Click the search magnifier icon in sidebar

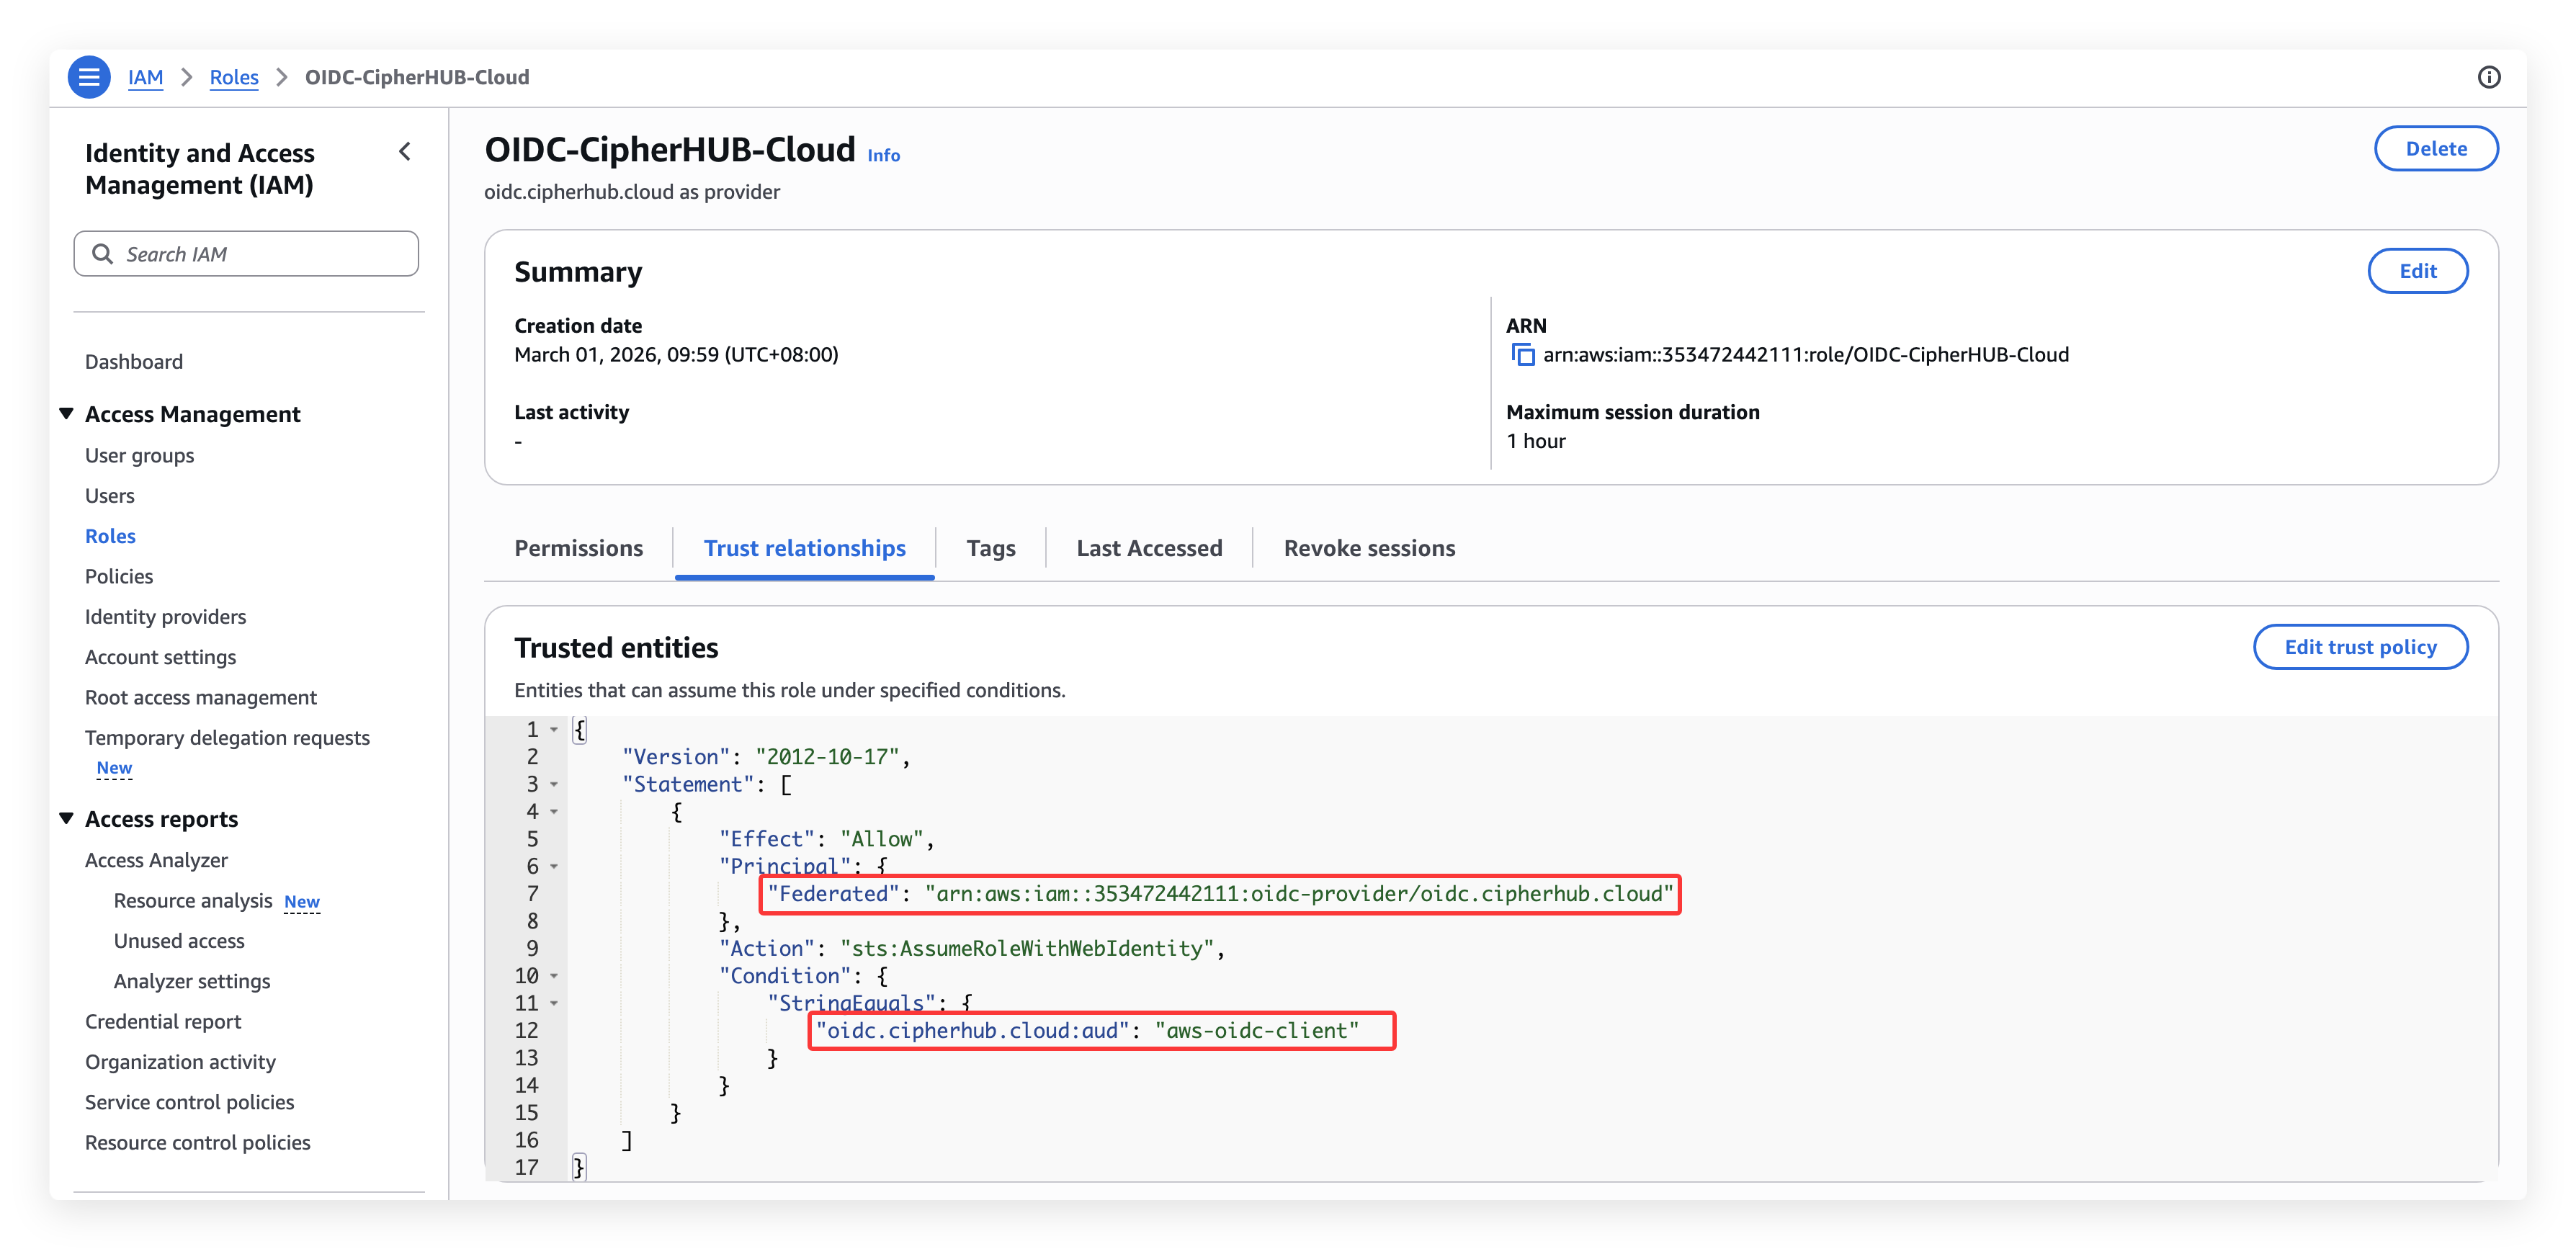102,254
